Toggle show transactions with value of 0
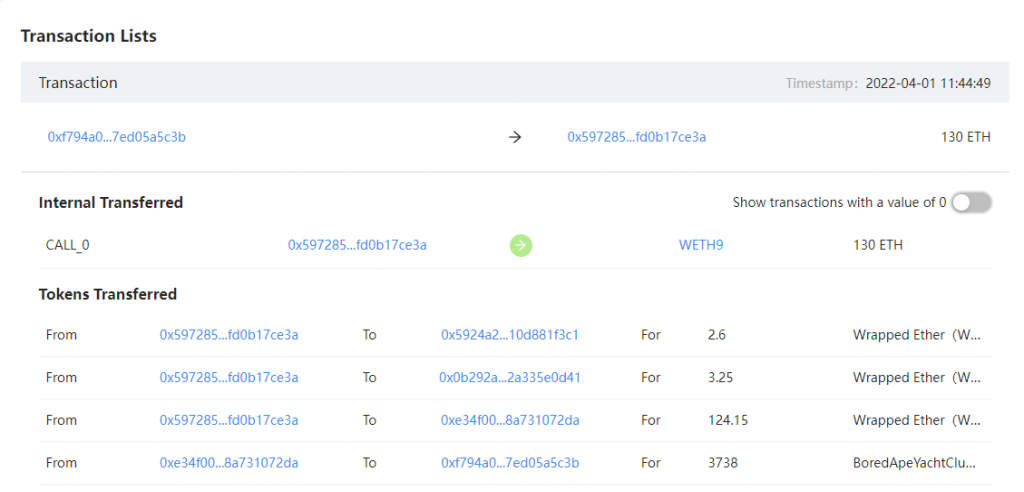This screenshot has width=1024, height=492. pos(971,203)
